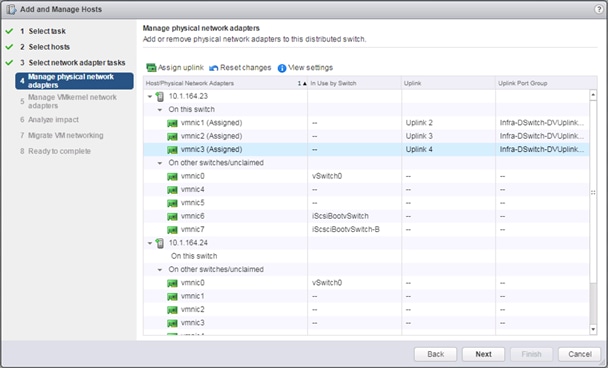The image size is (608, 368).
Task: Click the Uplink column header
Action: click(x=448, y=83)
